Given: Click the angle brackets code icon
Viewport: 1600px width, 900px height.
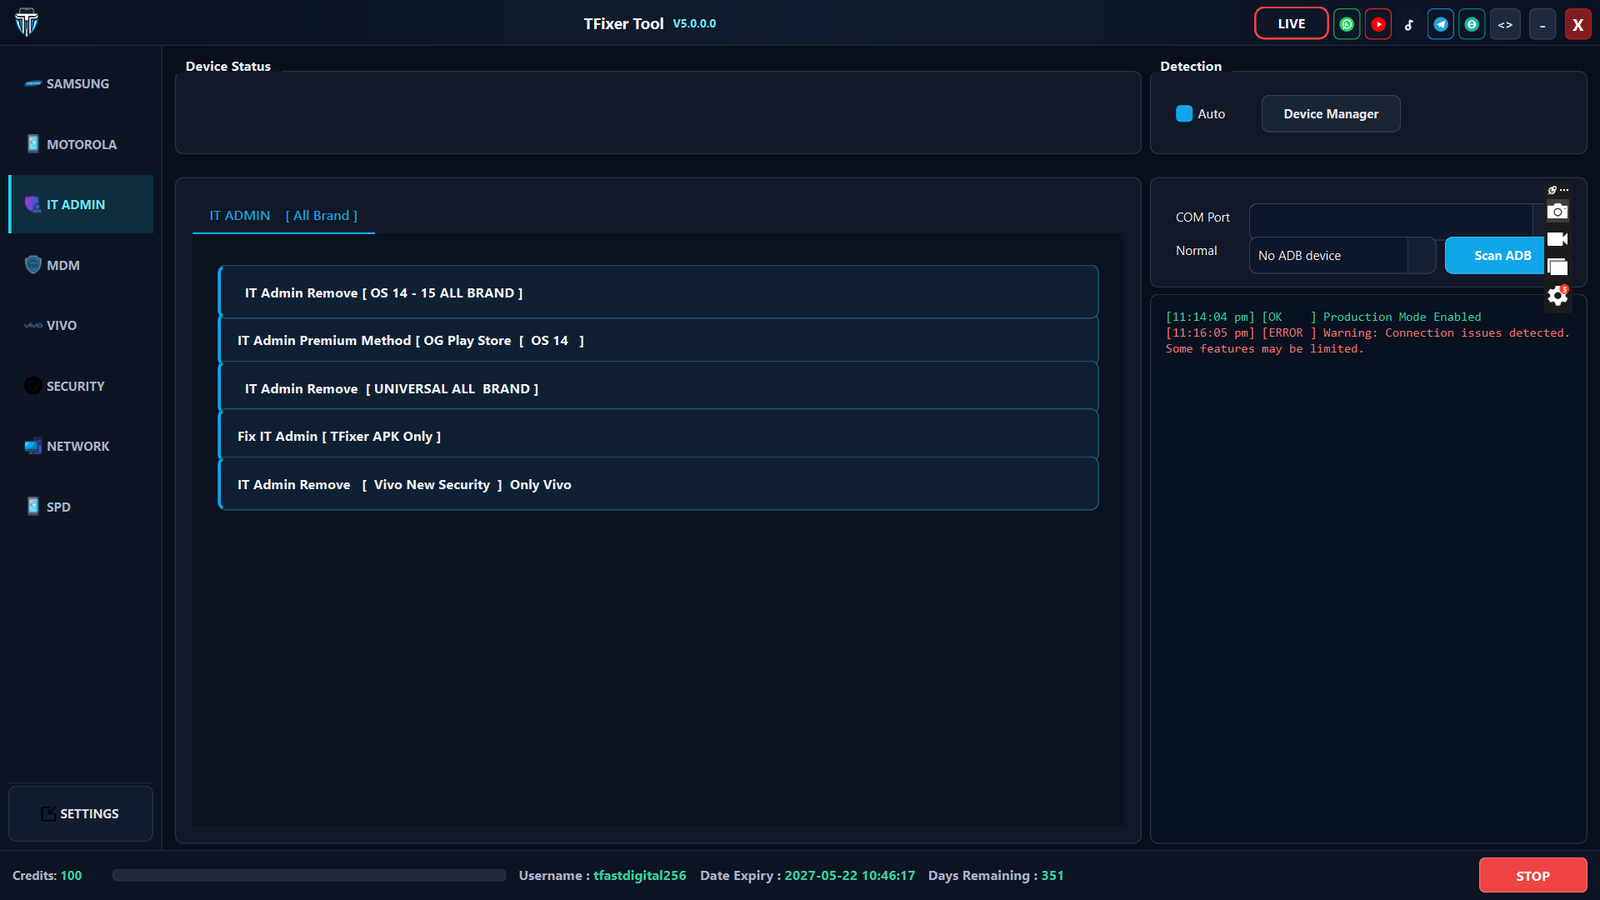Looking at the screenshot, I should point(1505,24).
